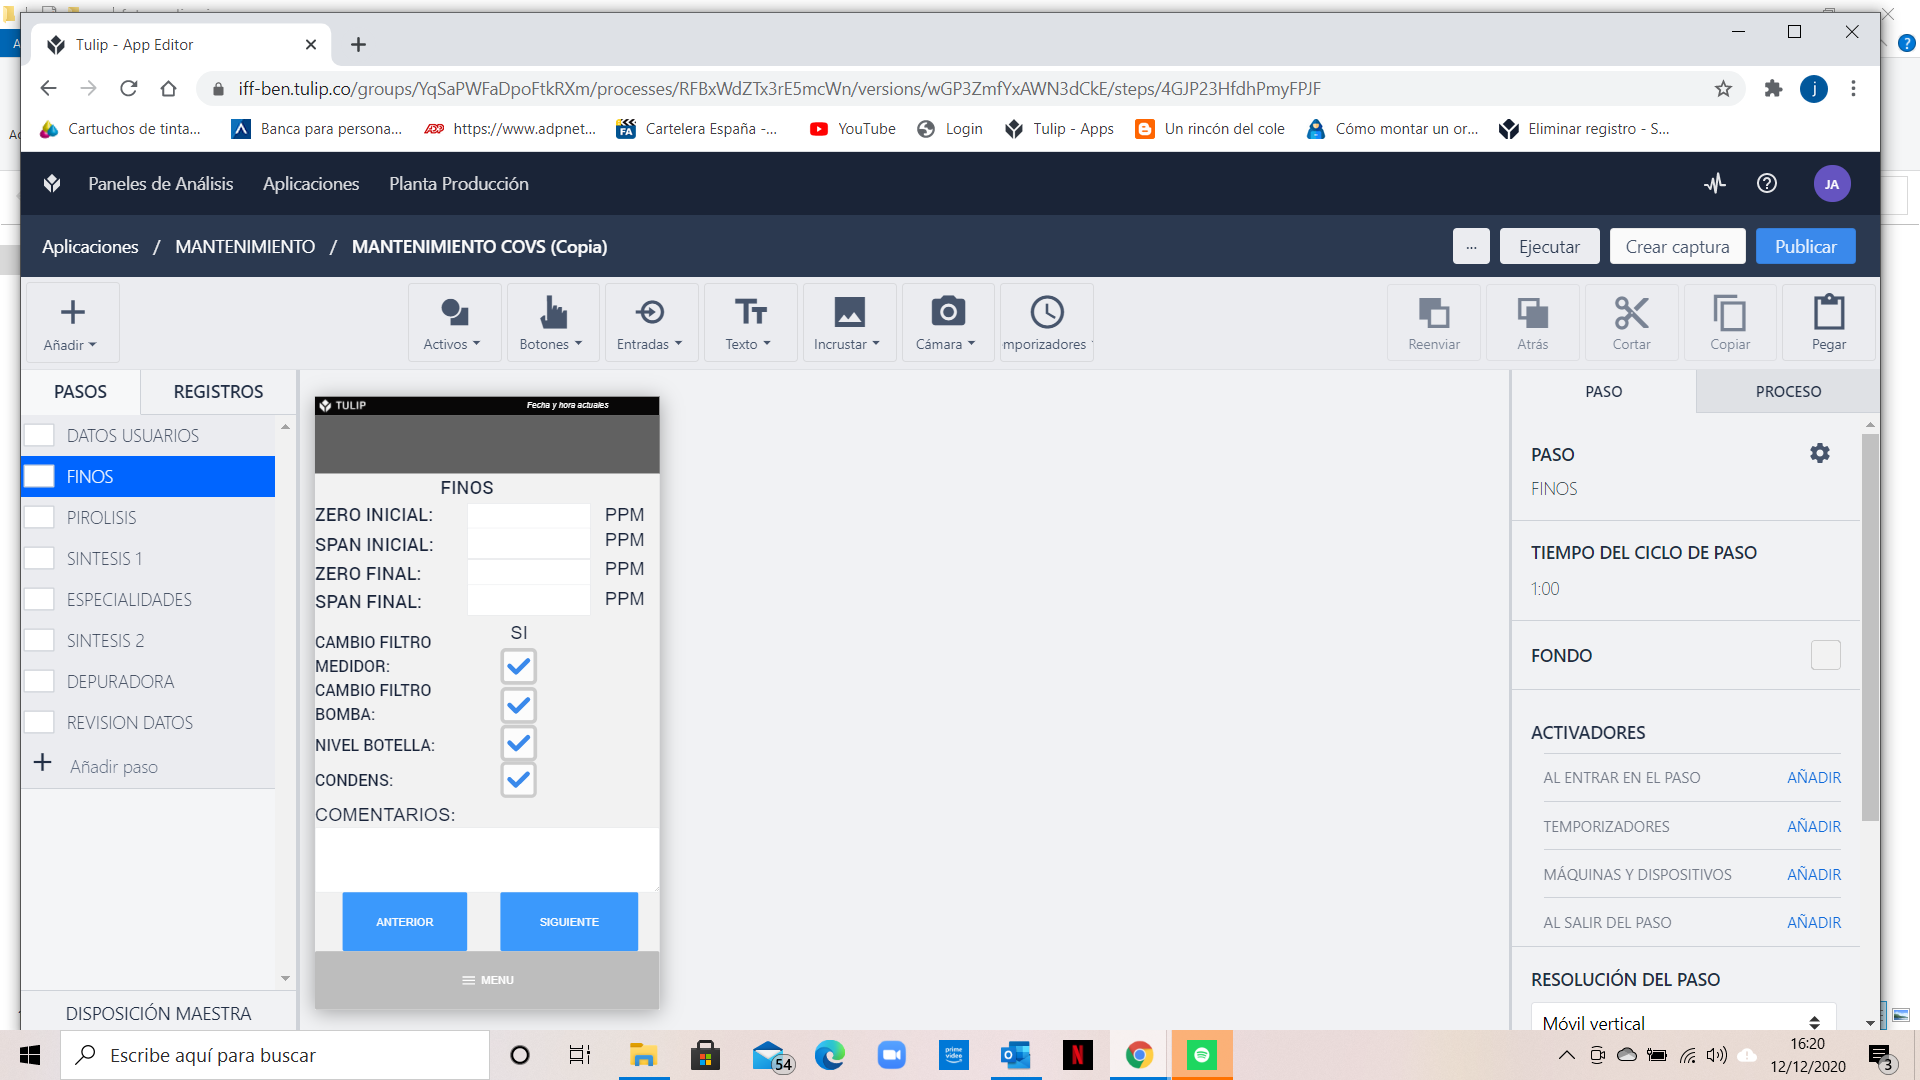Open the help question mark icon
The width and height of the screenshot is (1920, 1080).
click(x=1767, y=184)
